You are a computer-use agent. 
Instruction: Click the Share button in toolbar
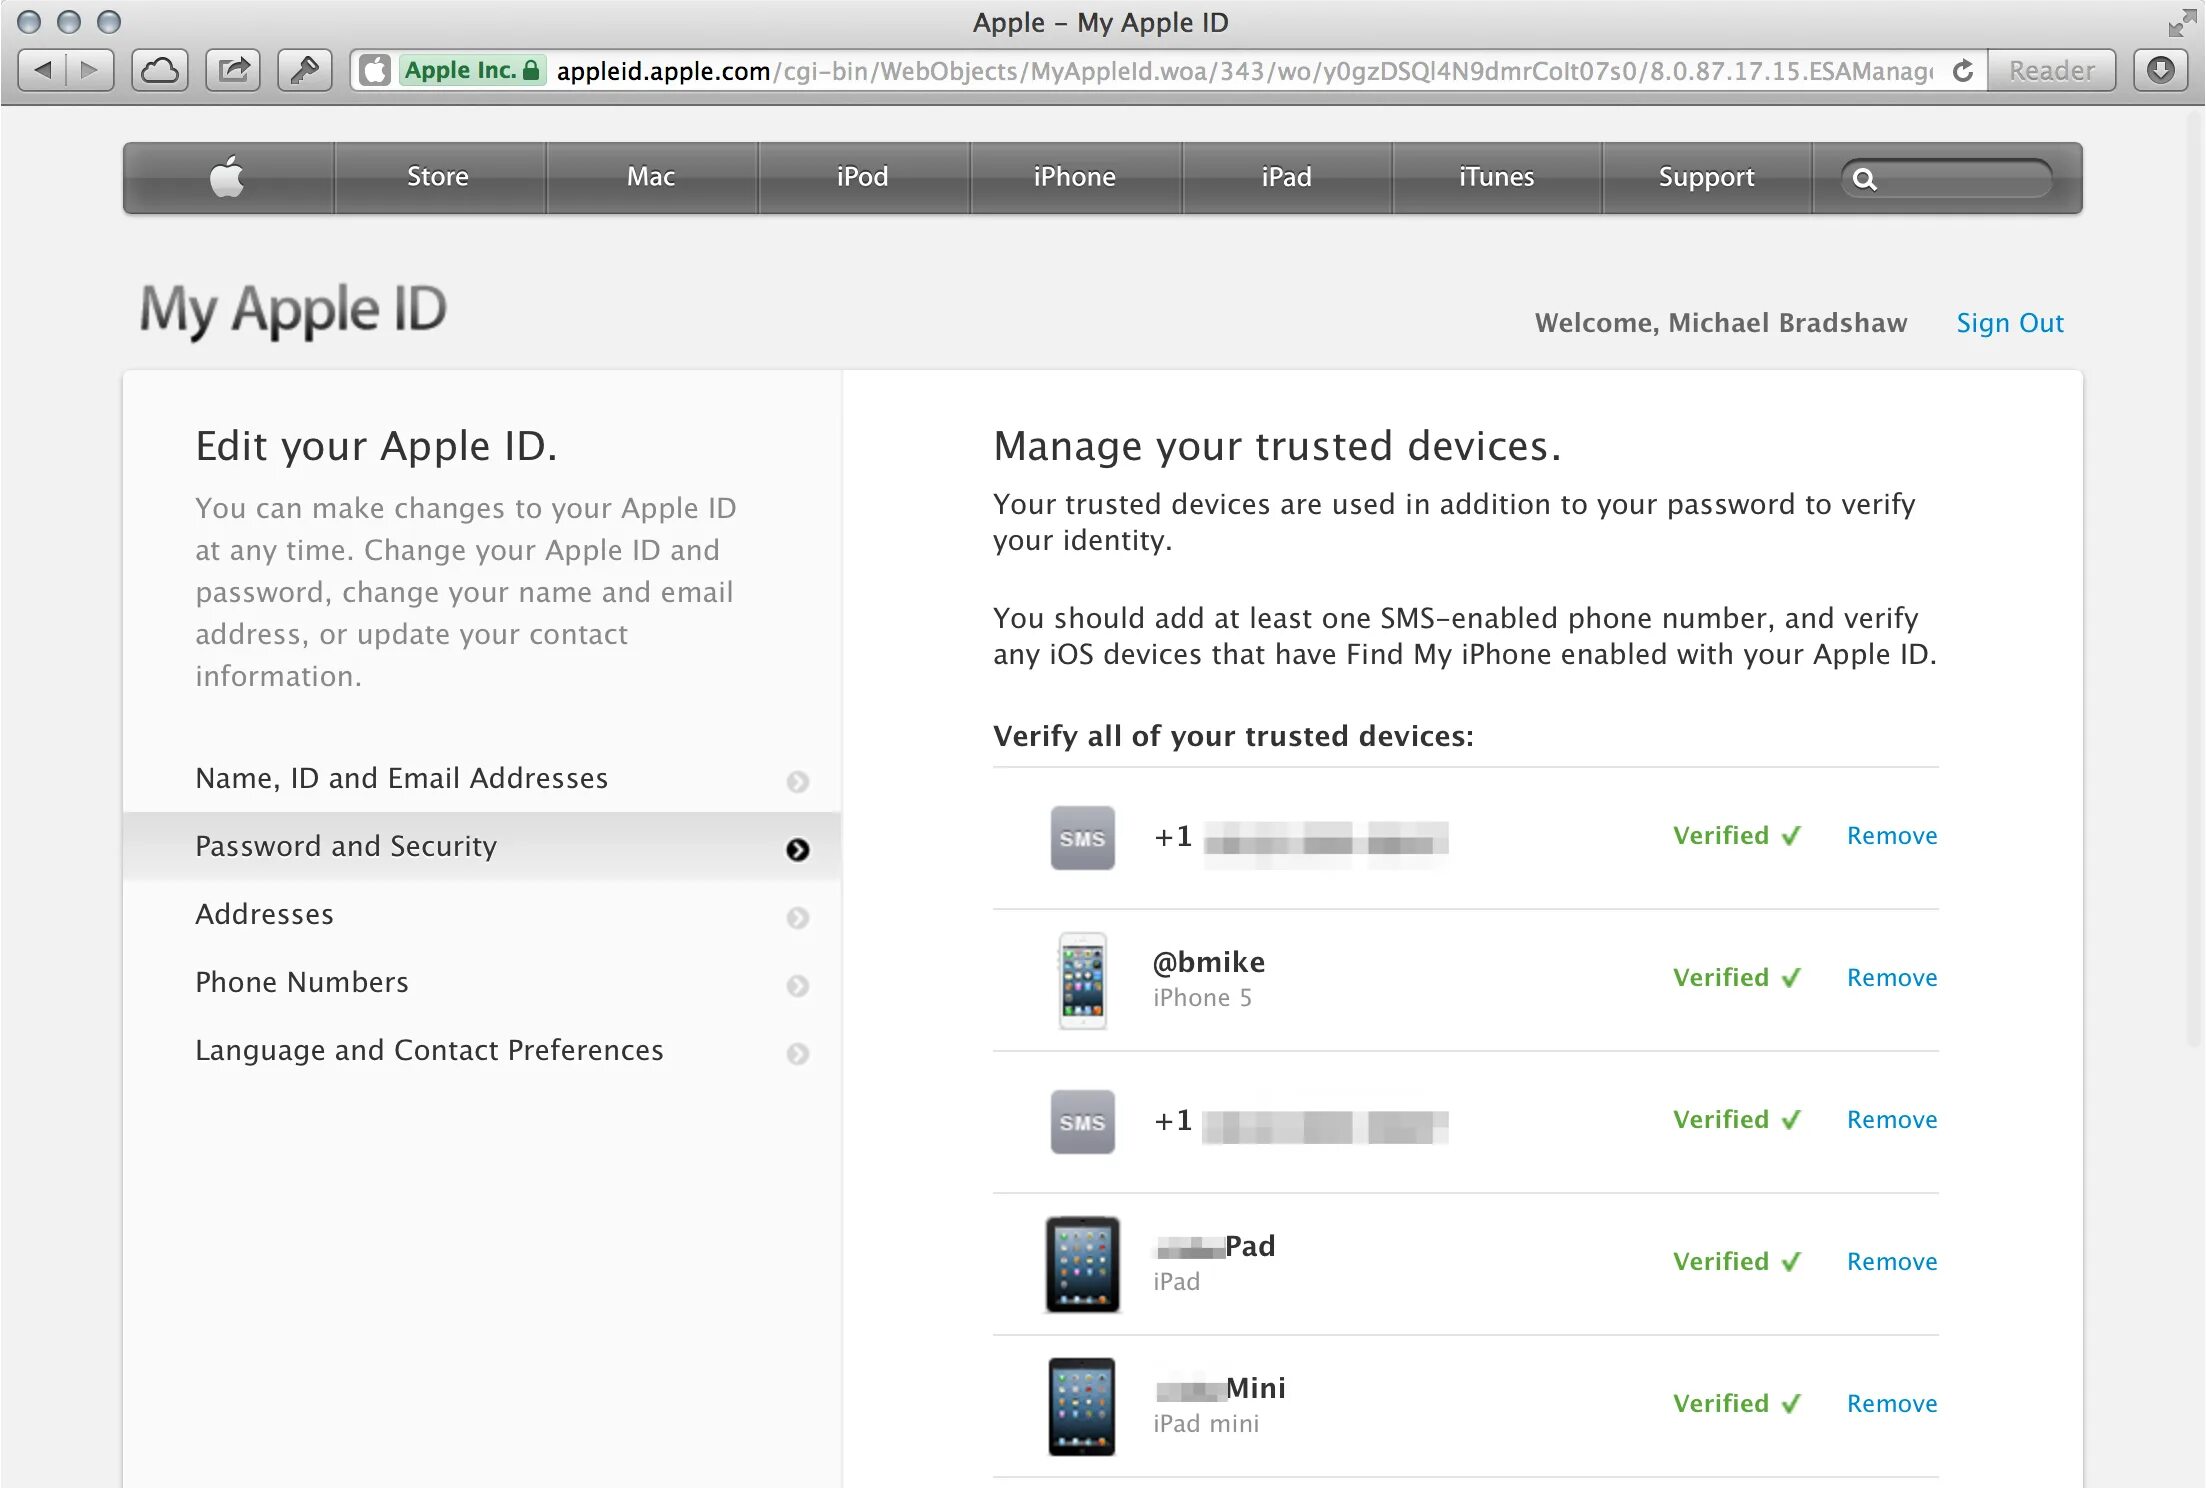pos(233,70)
